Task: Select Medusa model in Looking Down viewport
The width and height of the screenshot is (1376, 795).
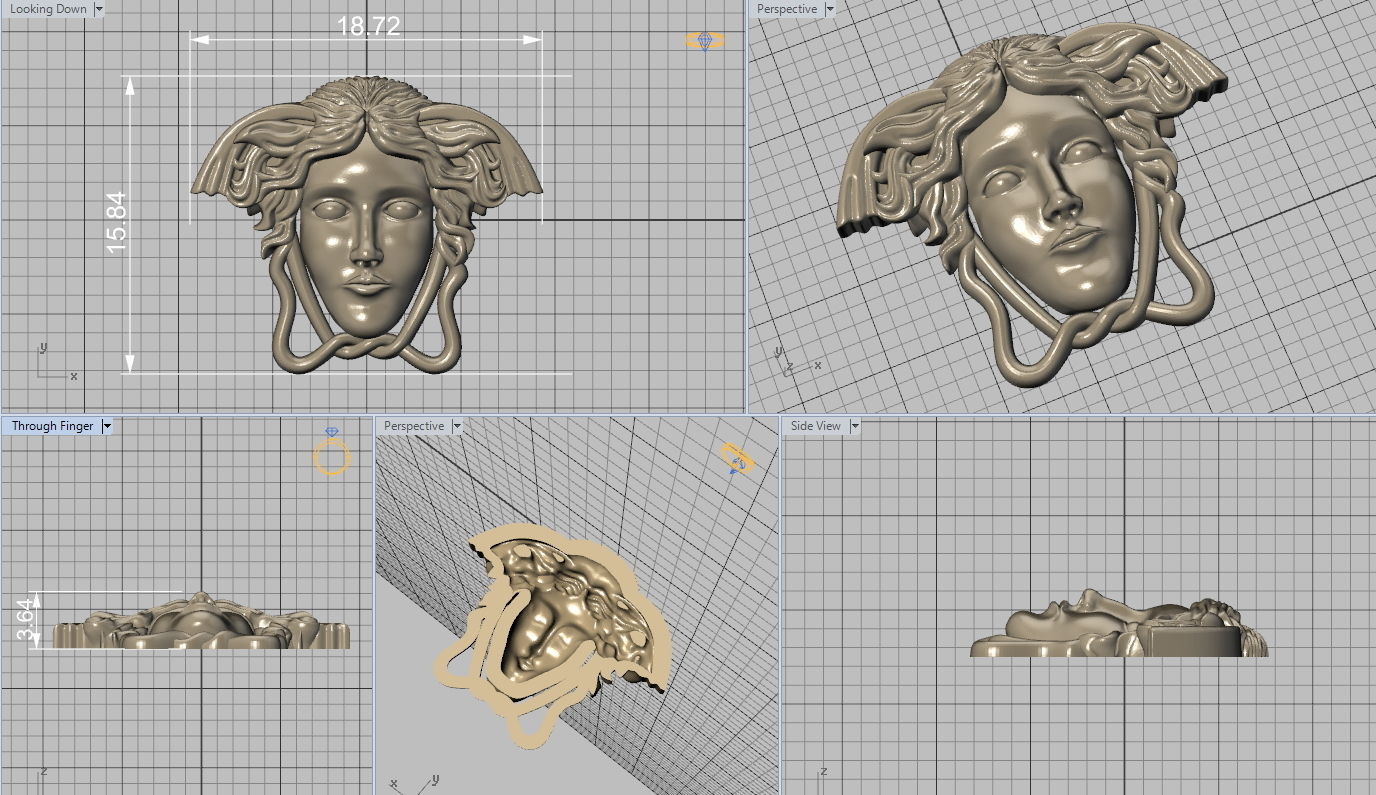Action: 367,226
